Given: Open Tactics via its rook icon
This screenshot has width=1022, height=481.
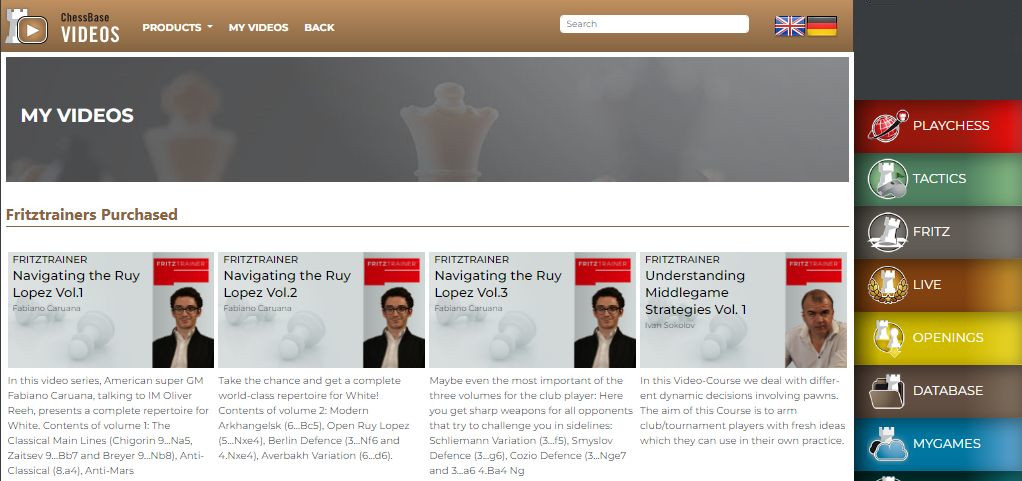Looking at the screenshot, I should (888, 179).
